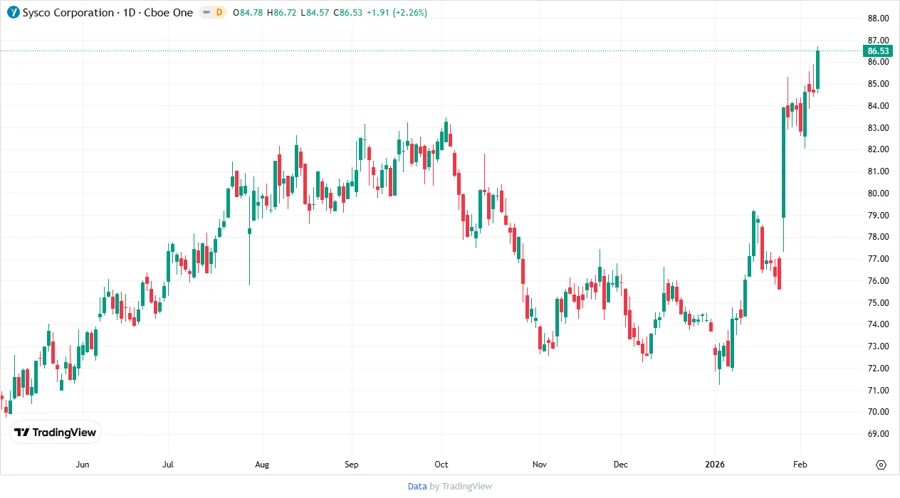900x498 pixels.
Task: Select the close value C86.53
Action: (x=348, y=12)
